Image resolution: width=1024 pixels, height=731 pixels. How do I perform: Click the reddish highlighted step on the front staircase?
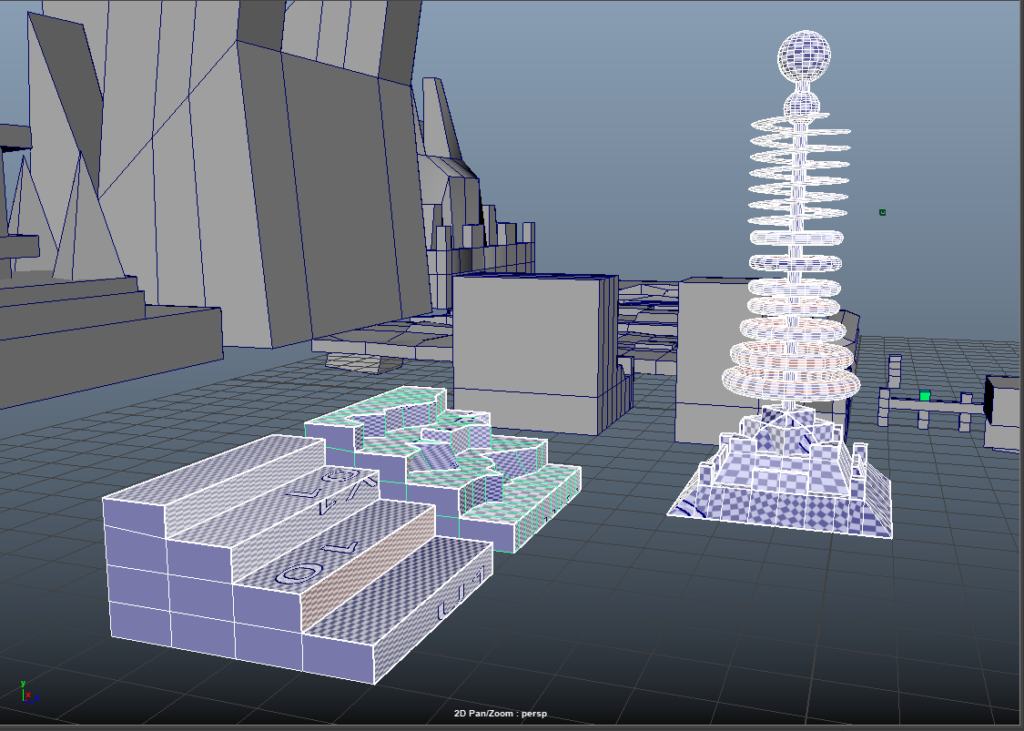pos(365,570)
